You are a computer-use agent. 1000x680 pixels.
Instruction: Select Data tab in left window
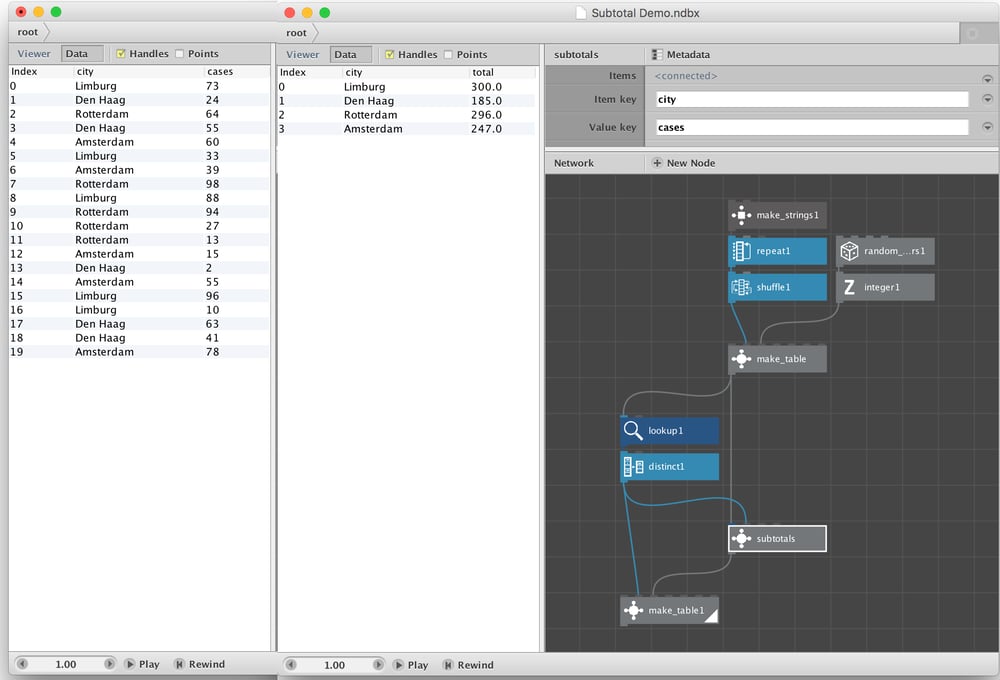82,54
